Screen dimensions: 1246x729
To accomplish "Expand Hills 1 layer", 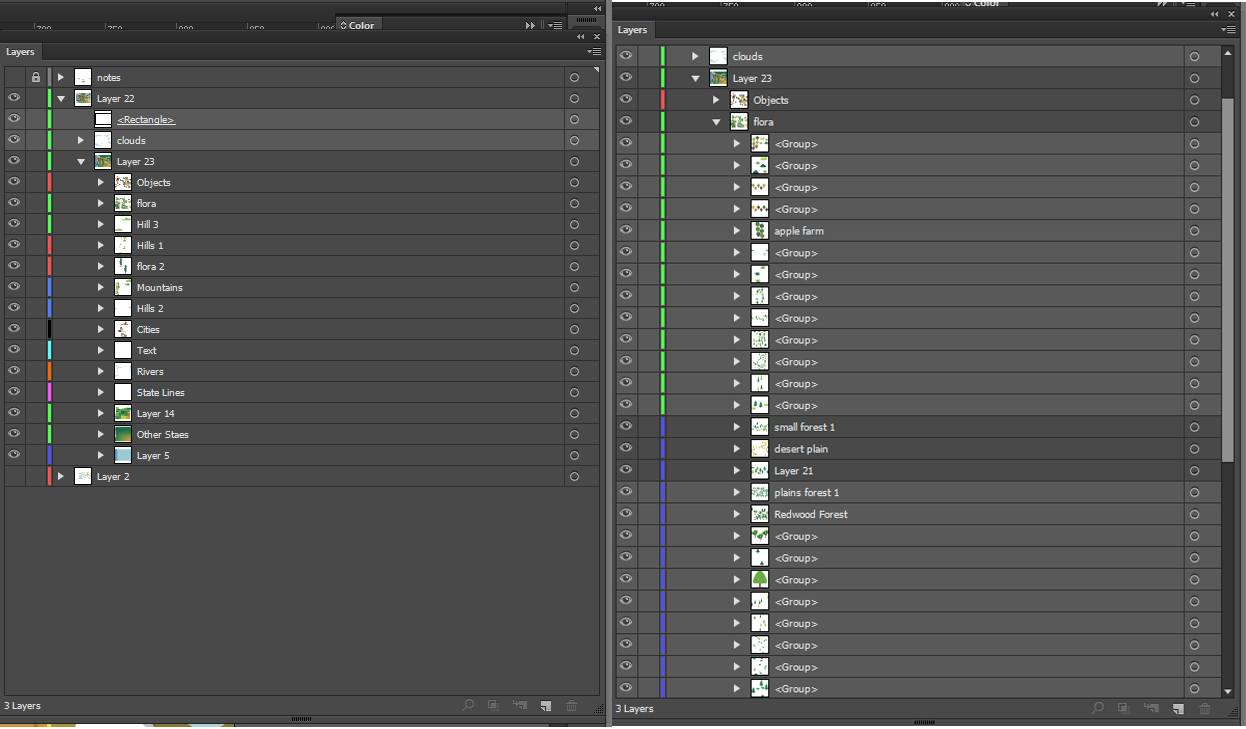I will point(101,245).
